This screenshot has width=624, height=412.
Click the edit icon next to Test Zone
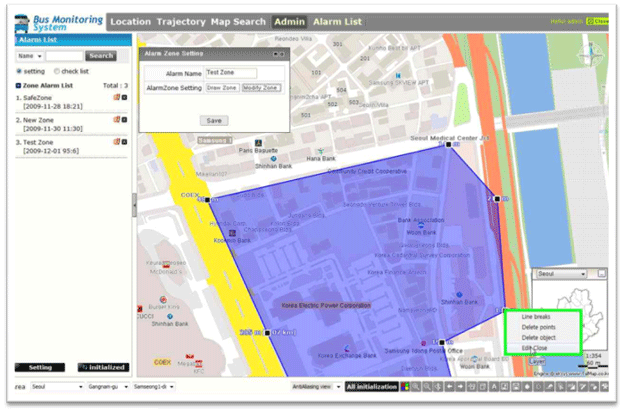click(118, 142)
